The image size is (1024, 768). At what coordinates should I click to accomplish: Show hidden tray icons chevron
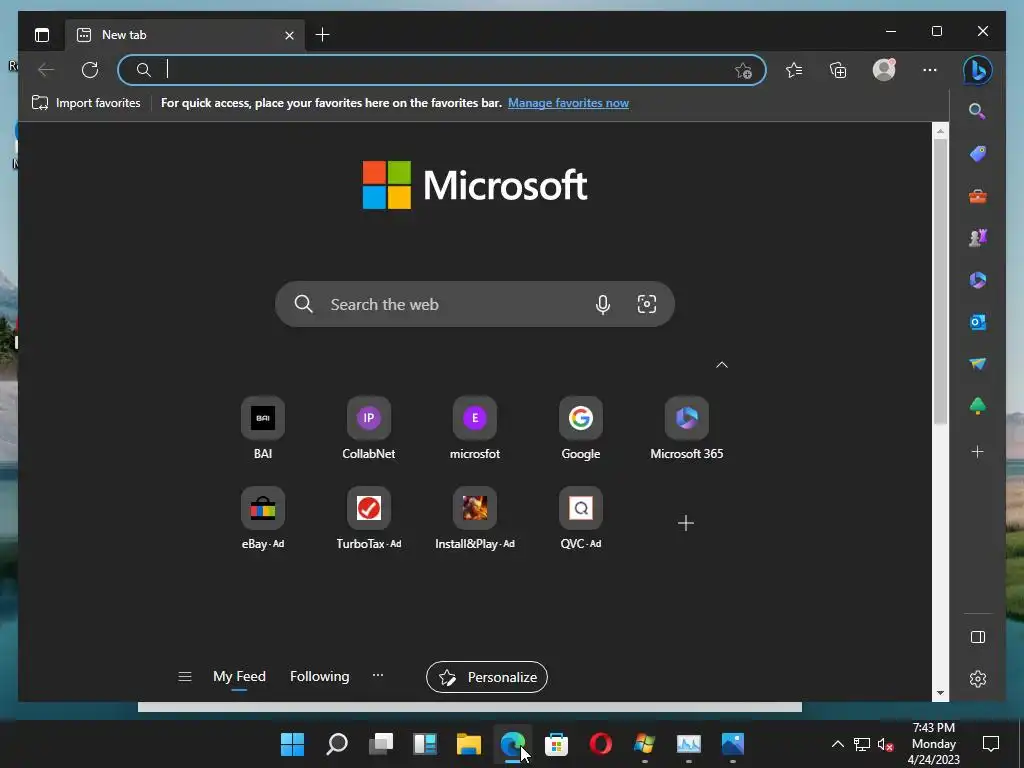click(x=837, y=744)
